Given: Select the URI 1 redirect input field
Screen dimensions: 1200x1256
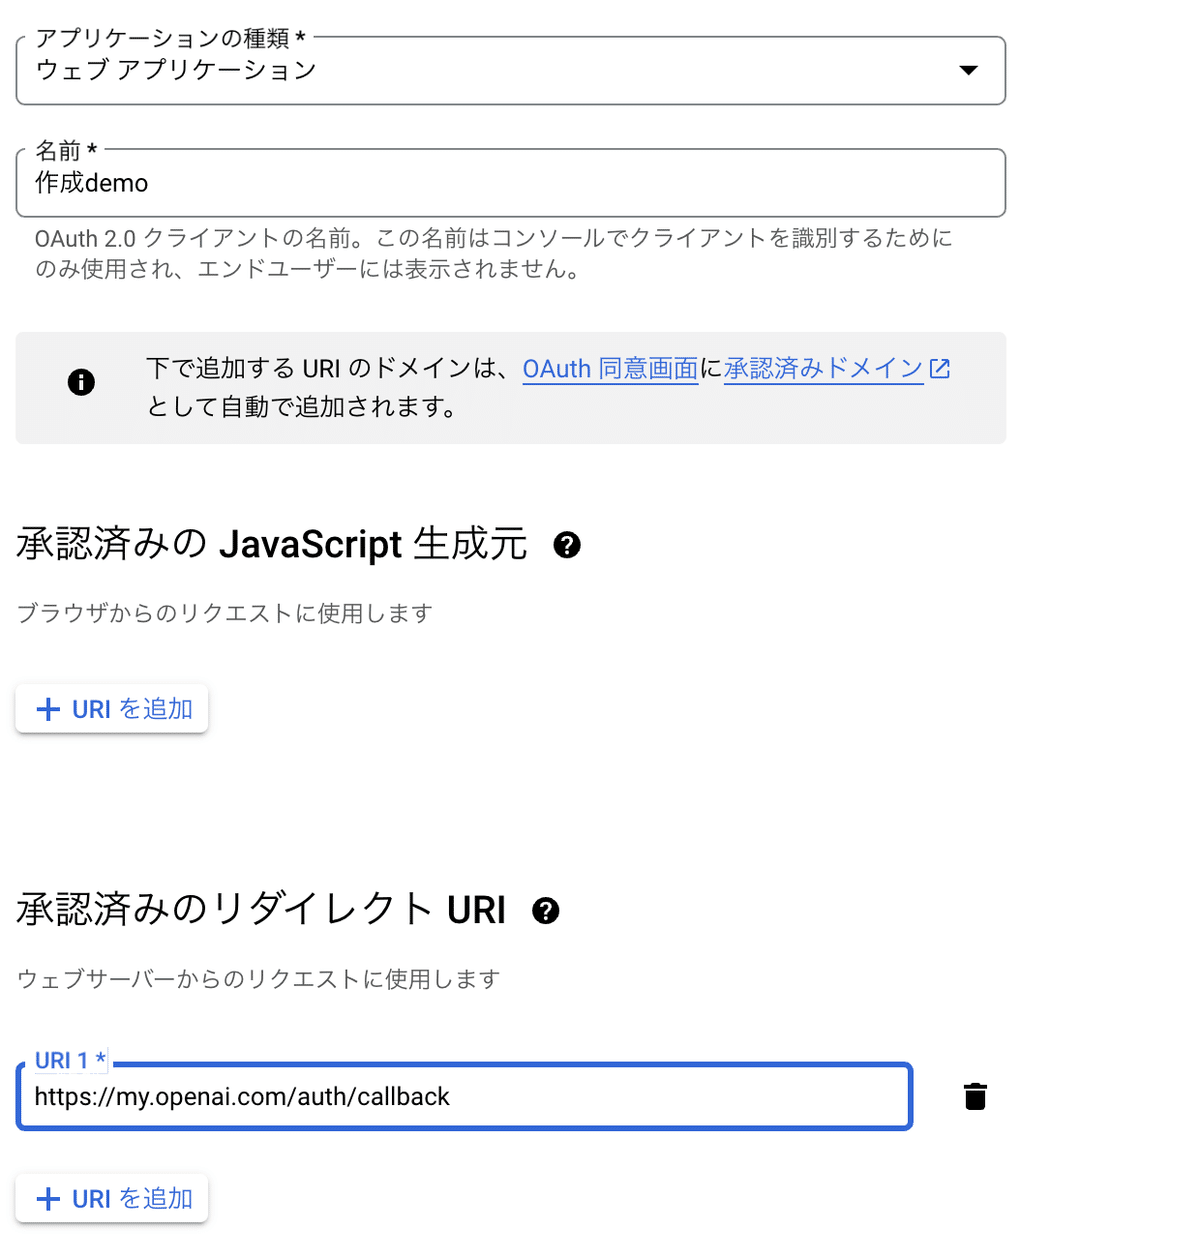Looking at the screenshot, I should click(x=463, y=1096).
